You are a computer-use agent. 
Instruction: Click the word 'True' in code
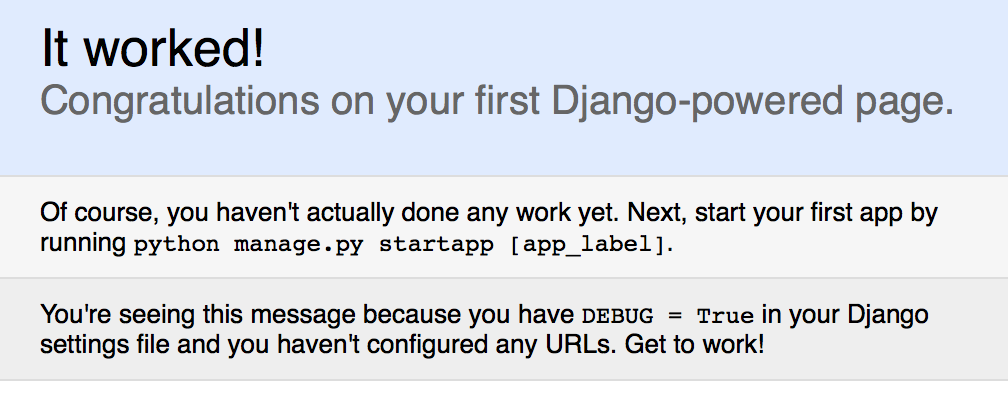click(x=725, y=316)
